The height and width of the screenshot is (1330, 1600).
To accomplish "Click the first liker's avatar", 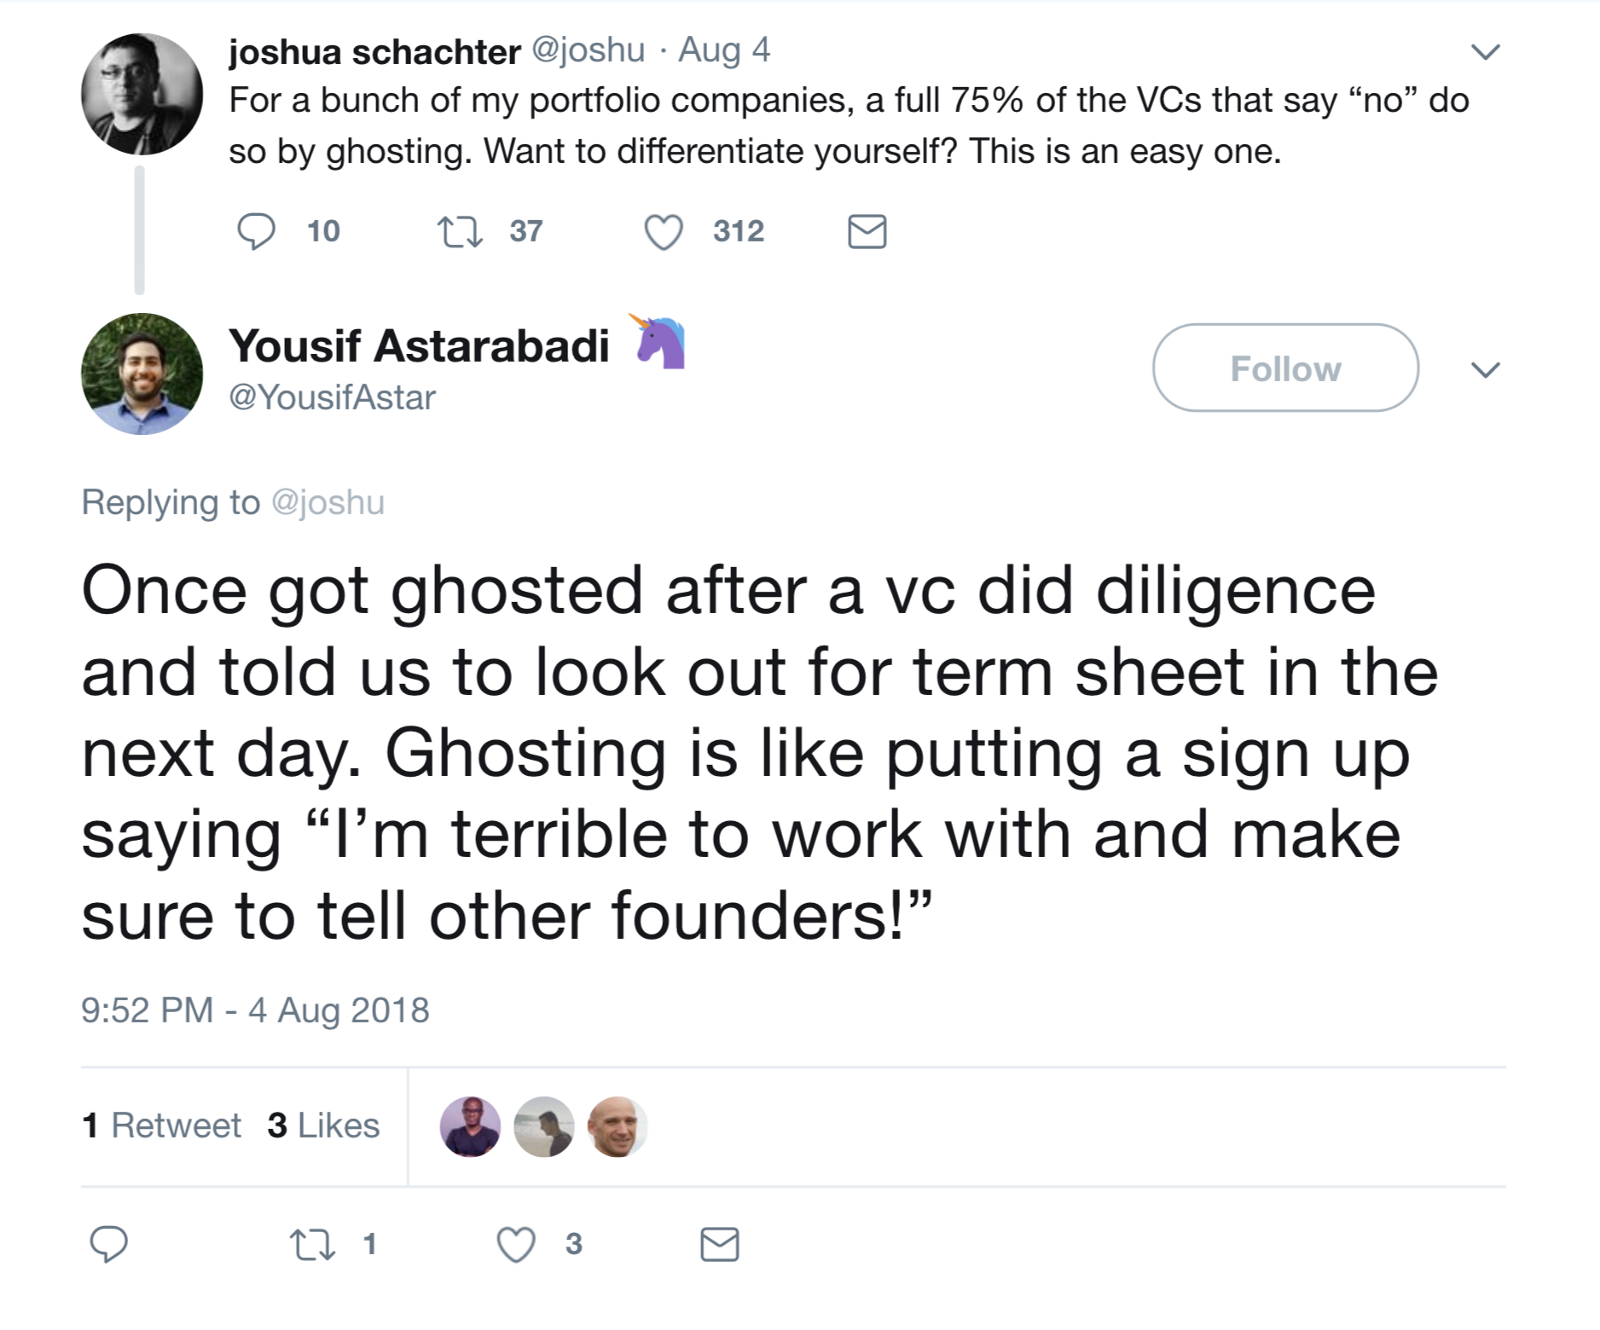I will (x=470, y=1127).
